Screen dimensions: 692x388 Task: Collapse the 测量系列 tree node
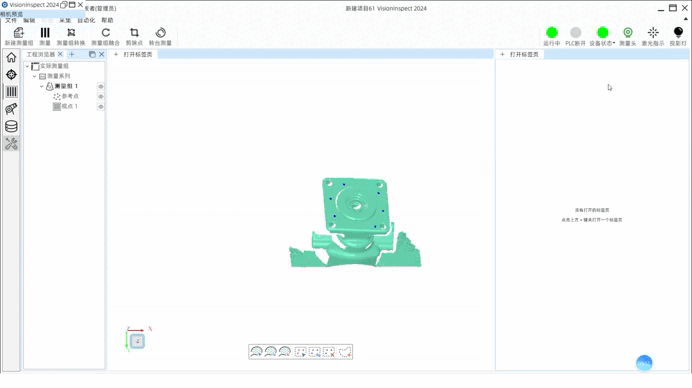[34, 76]
